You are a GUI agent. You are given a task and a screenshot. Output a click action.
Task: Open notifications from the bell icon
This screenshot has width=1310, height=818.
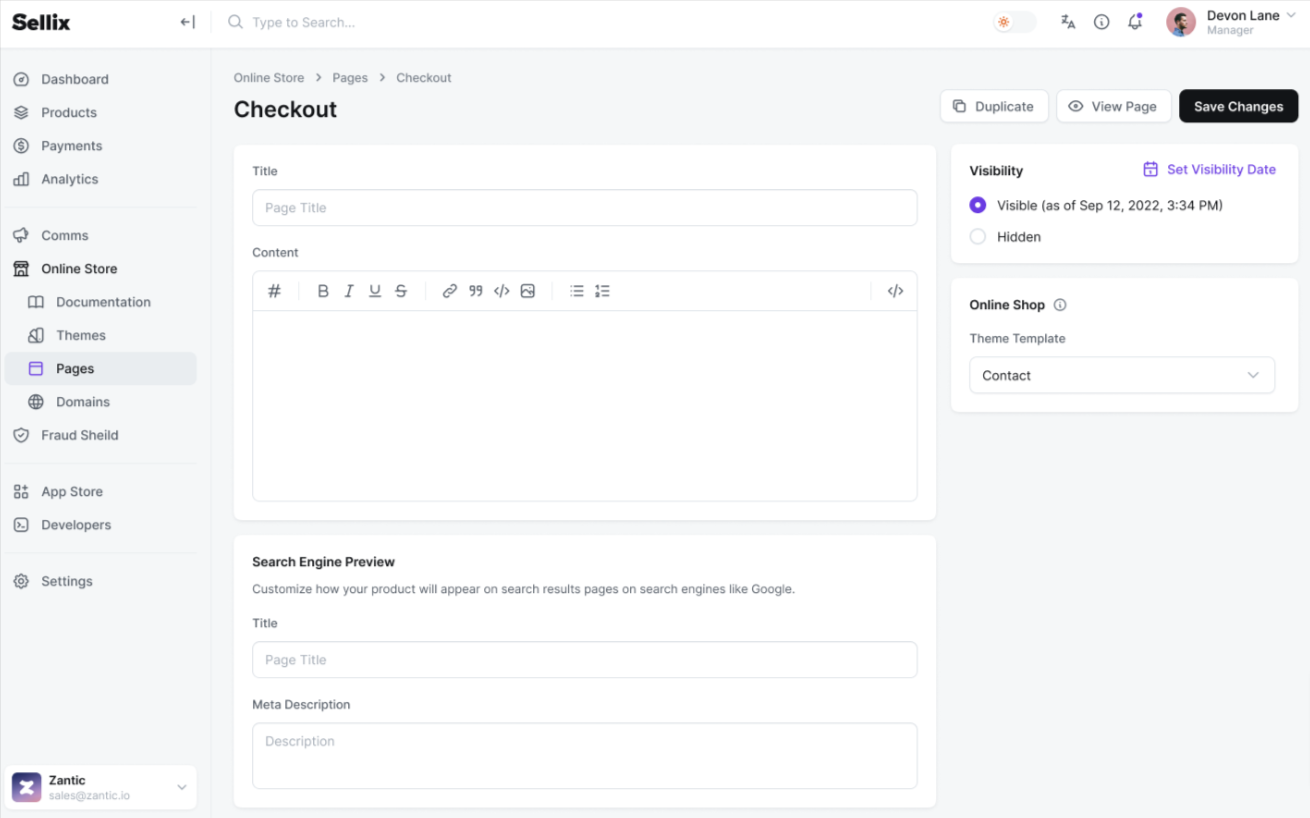pyautogui.click(x=1135, y=21)
